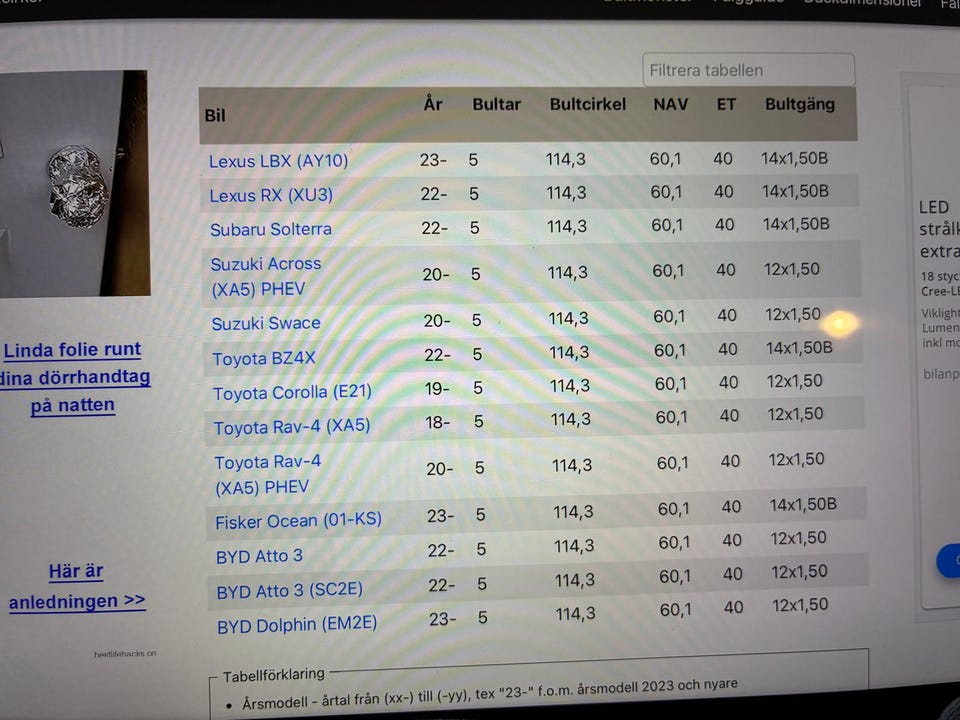Click the NAV column header
Screen dimensions: 960x720
670,105
